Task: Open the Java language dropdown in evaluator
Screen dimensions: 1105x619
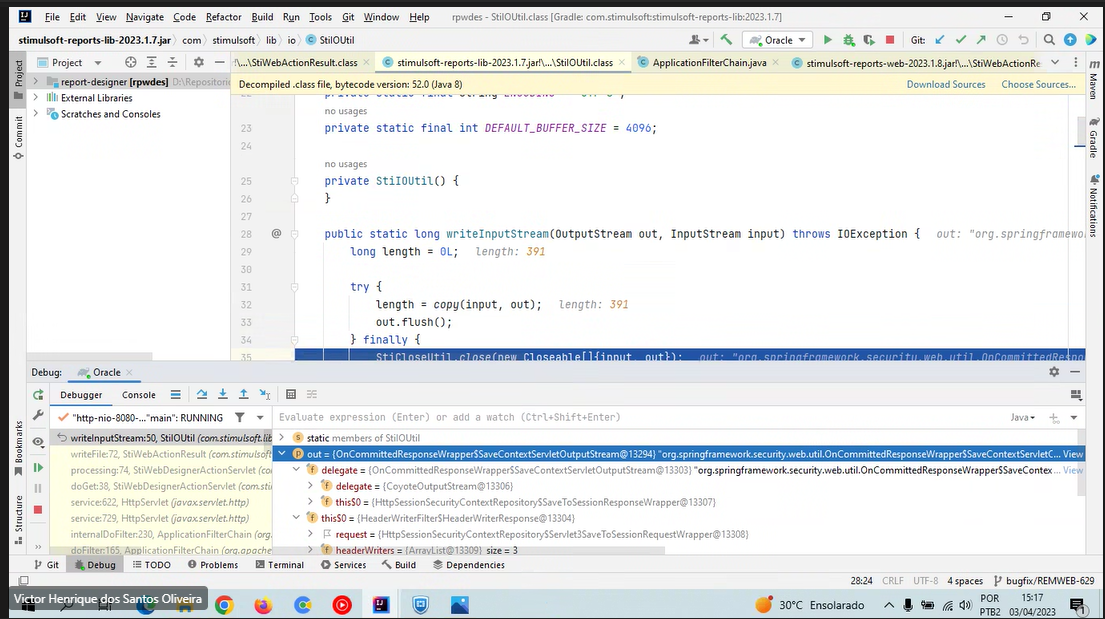Action: 1023,417
